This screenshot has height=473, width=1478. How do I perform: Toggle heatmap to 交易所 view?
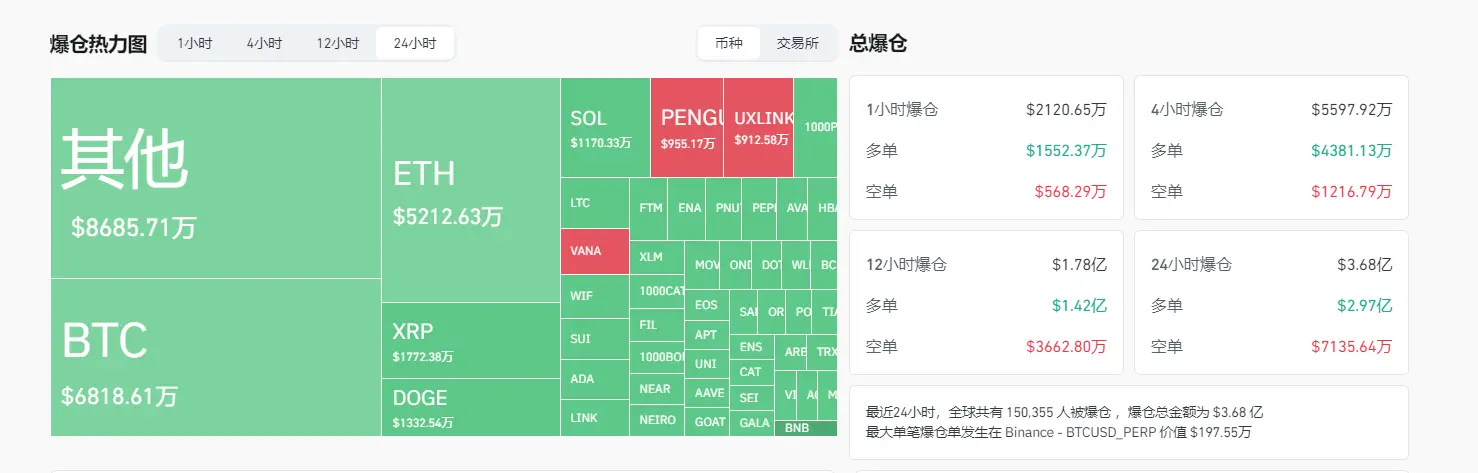(x=797, y=44)
